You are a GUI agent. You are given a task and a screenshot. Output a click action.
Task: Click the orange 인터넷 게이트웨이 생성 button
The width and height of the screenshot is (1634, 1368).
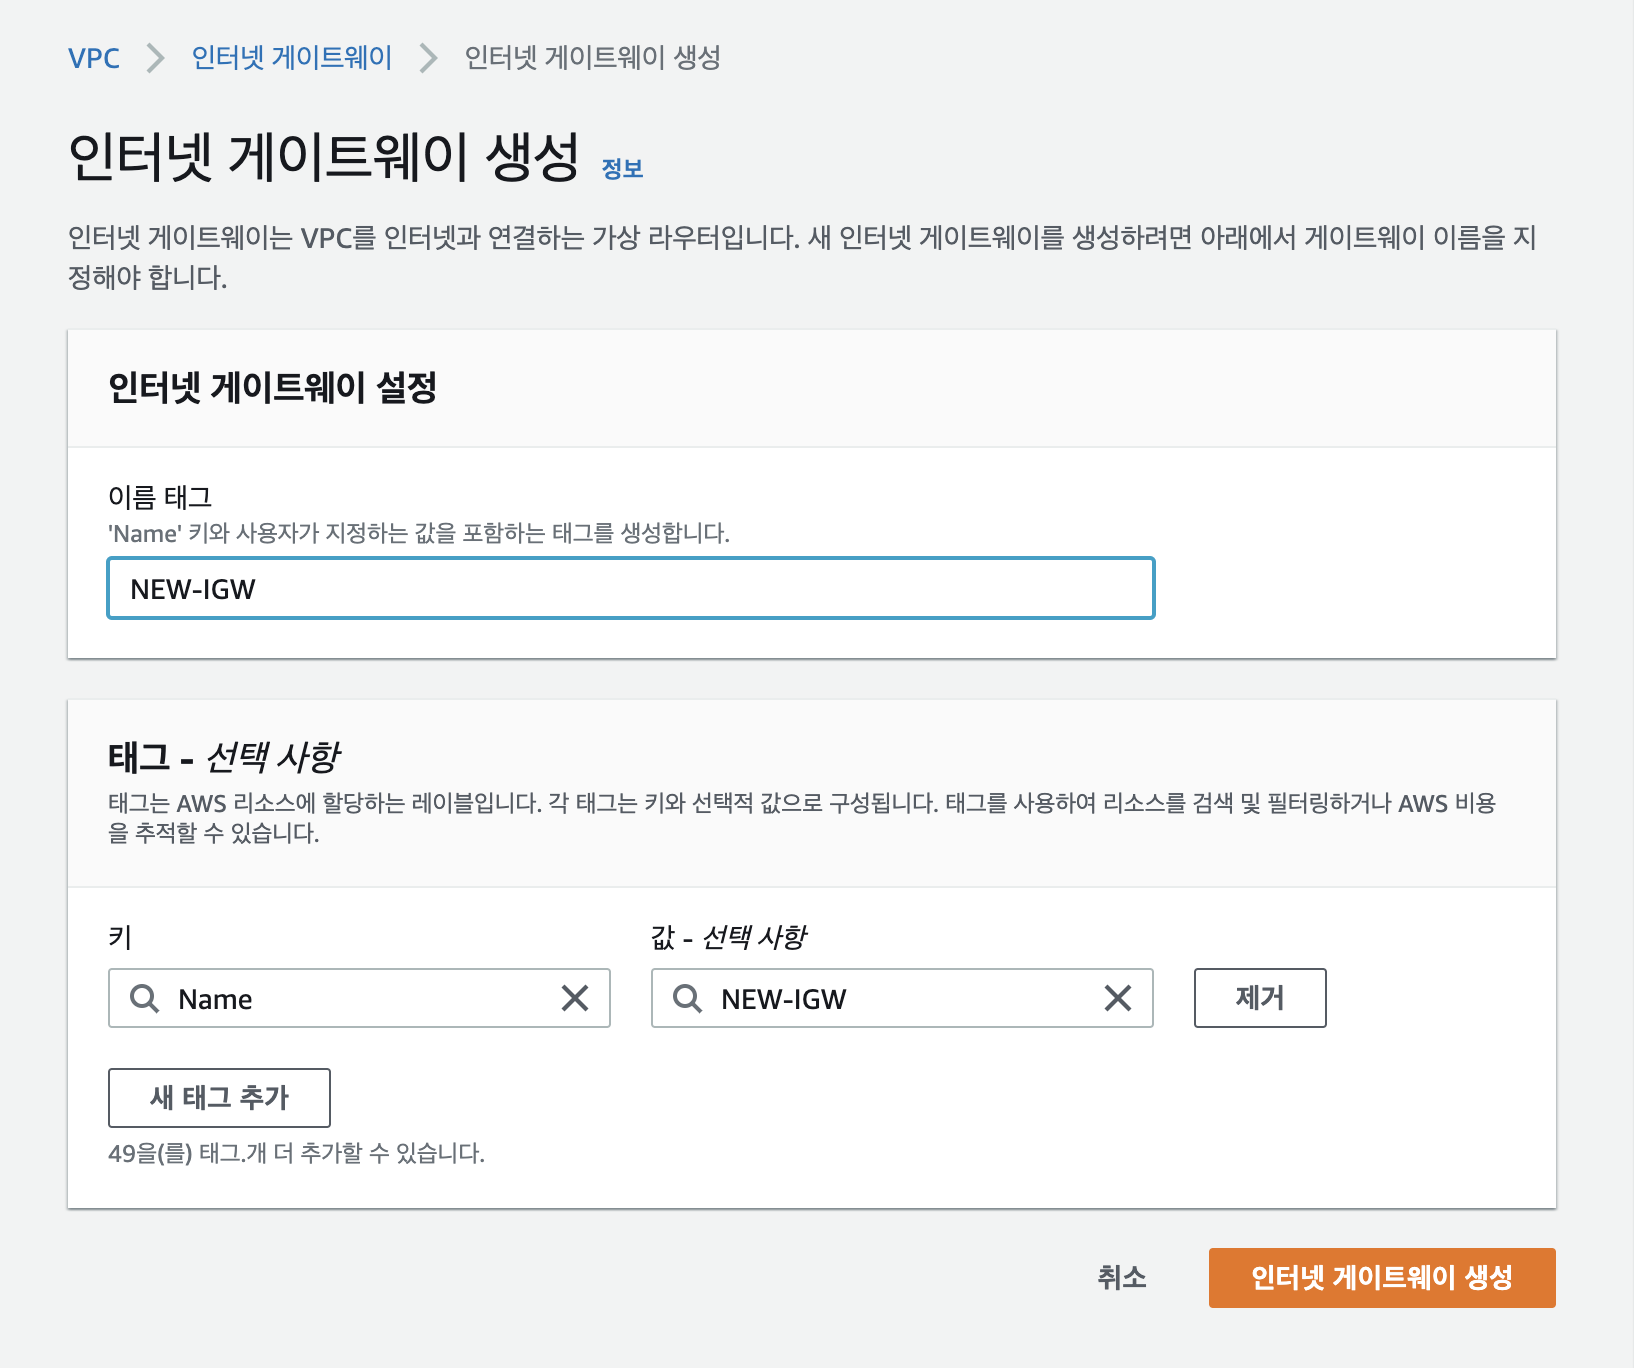coord(1382,1278)
